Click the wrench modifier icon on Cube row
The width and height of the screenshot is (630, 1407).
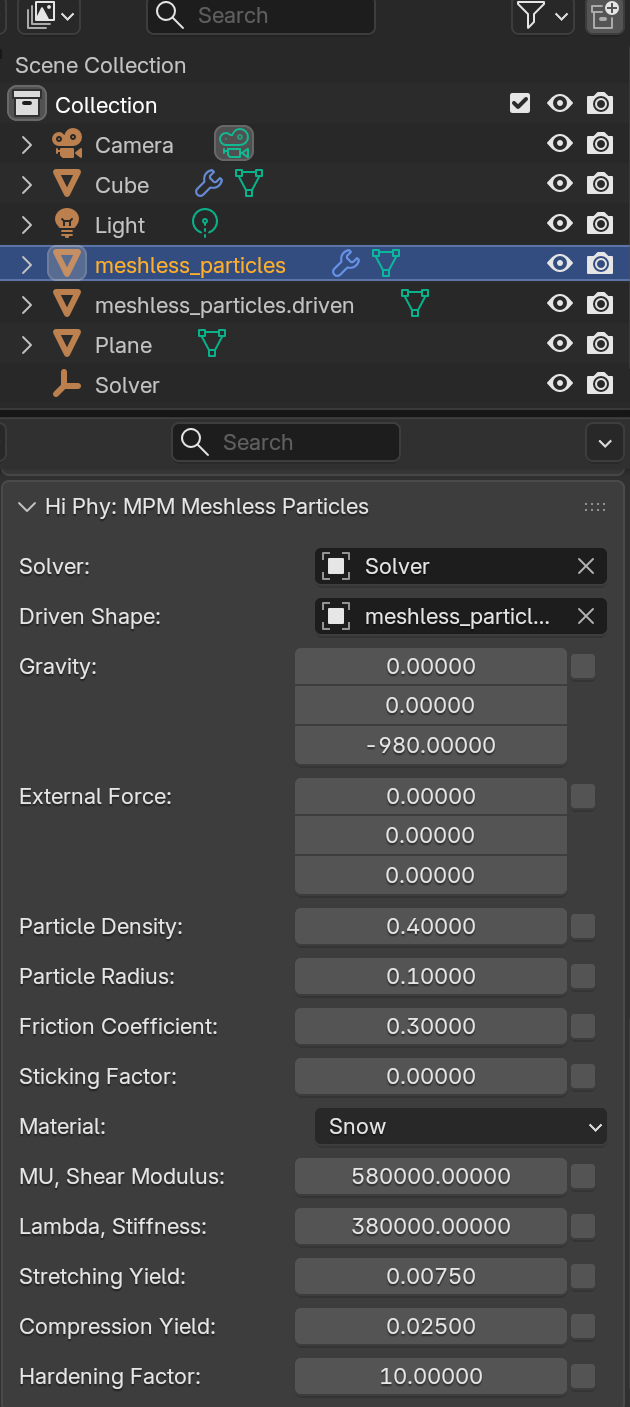point(208,184)
